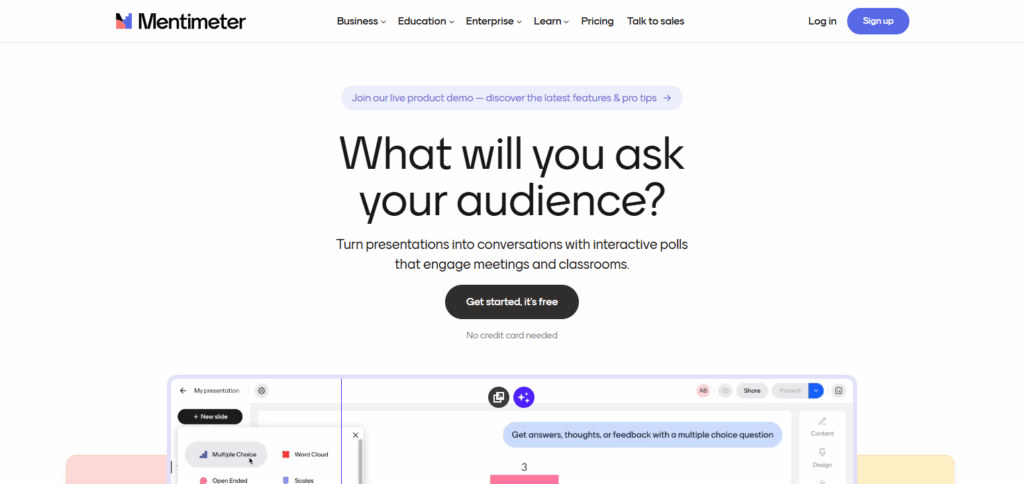Viewport: 1024px width, 484px height.
Task: Close the slide type popup
Action: point(355,435)
